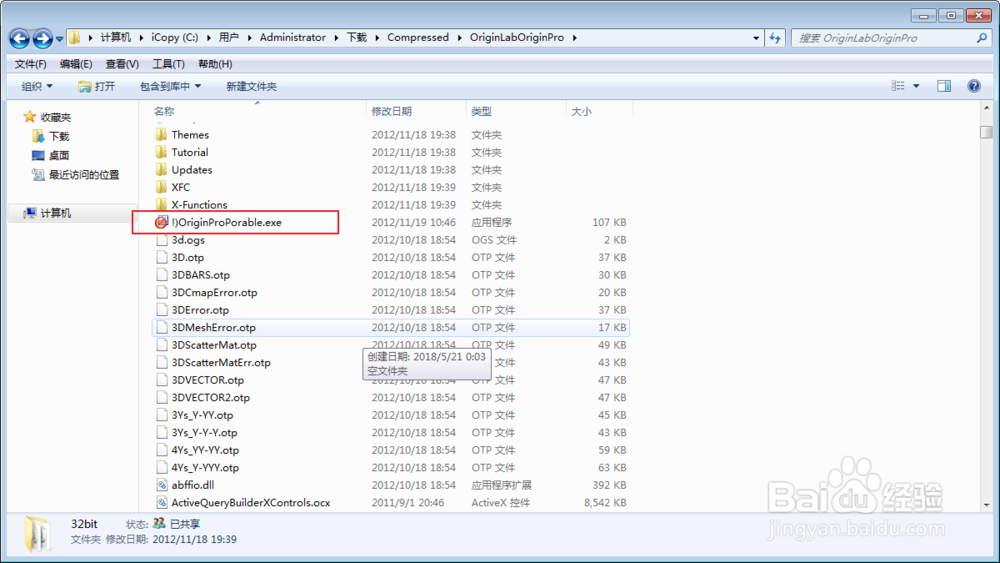Select file 4Ys_YY-YY.otp
This screenshot has height=563, width=1000.
click(x=205, y=450)
